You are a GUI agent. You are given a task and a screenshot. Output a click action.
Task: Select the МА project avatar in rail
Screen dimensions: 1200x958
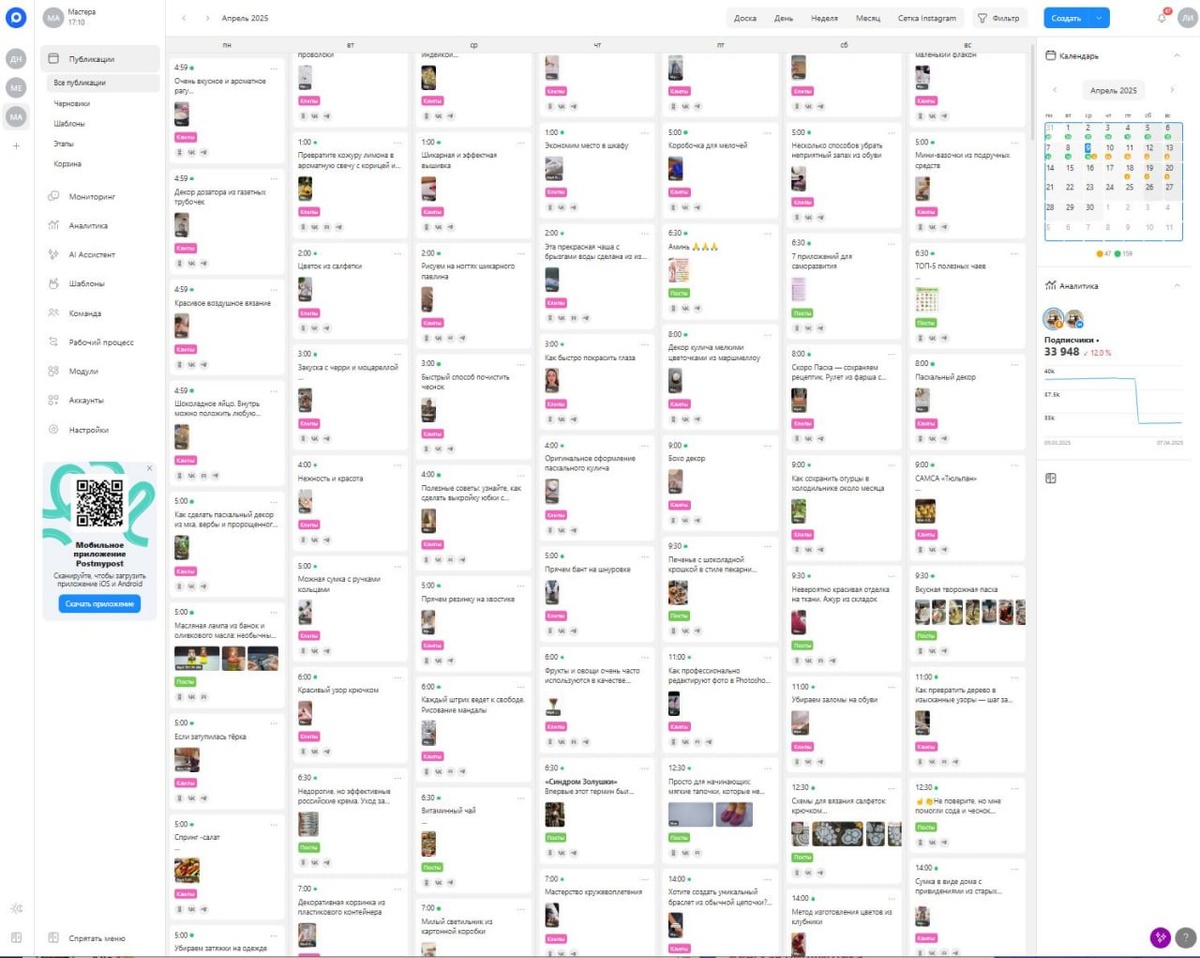16,117
